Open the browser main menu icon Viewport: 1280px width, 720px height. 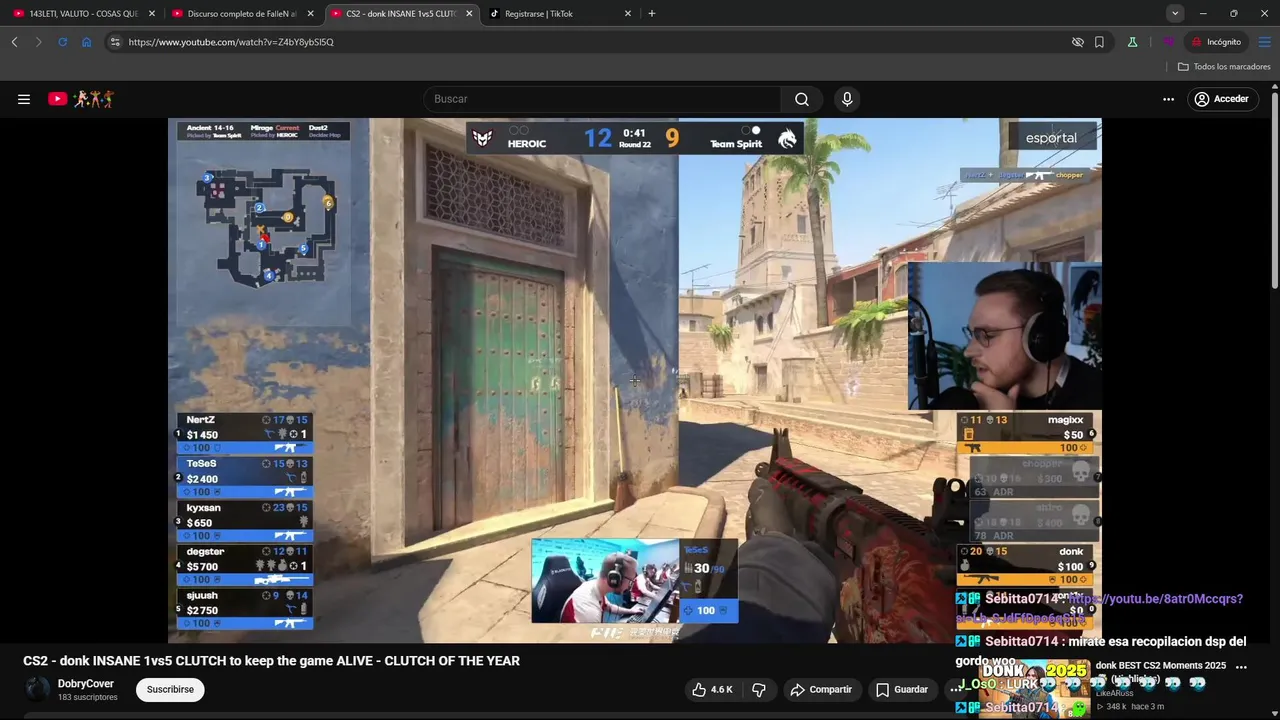point(1264,42)
